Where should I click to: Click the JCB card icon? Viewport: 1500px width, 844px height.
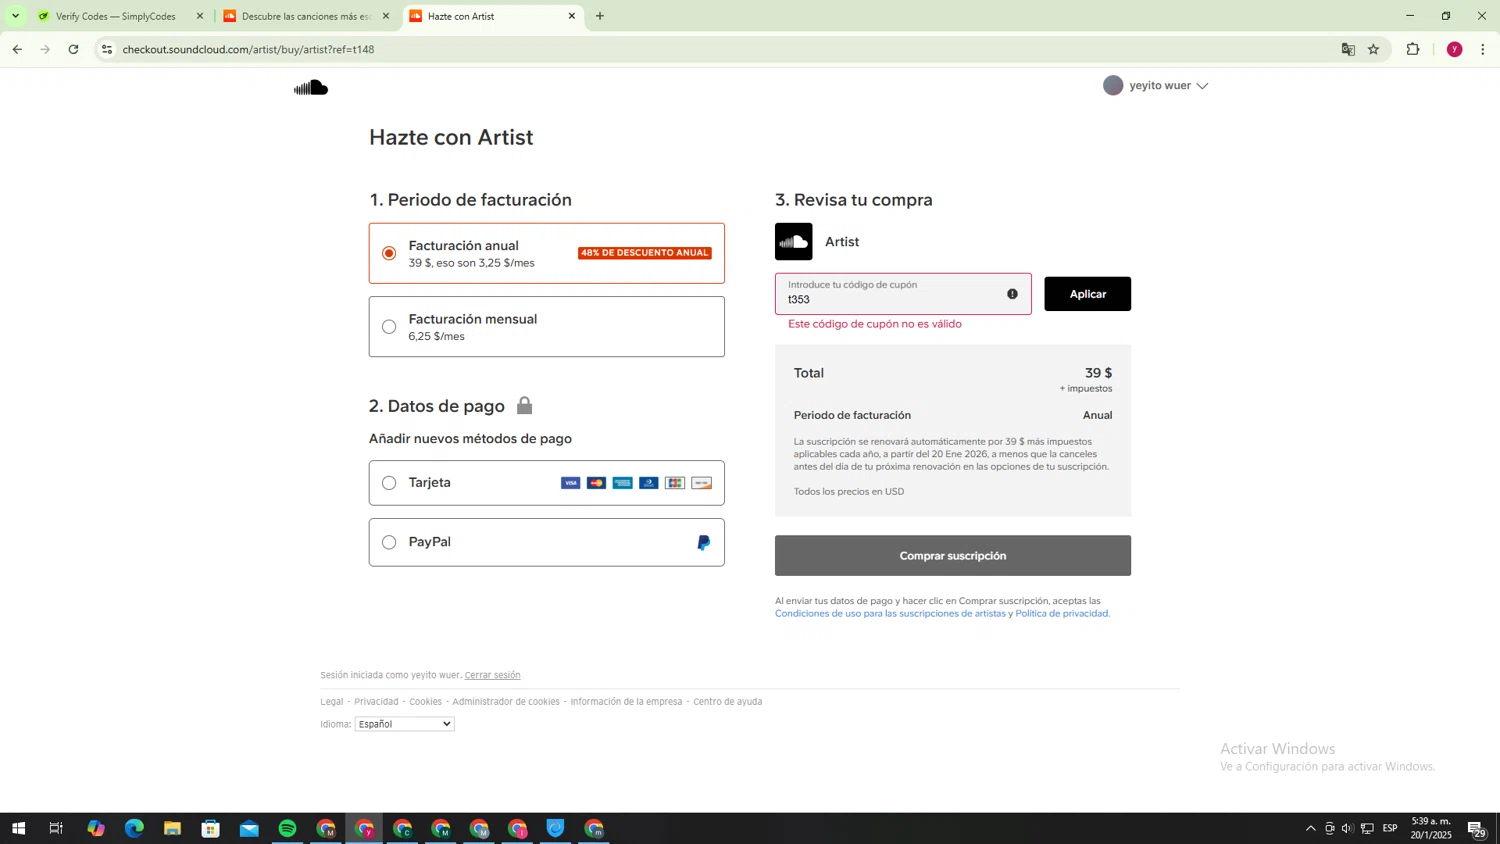(675, 483)
